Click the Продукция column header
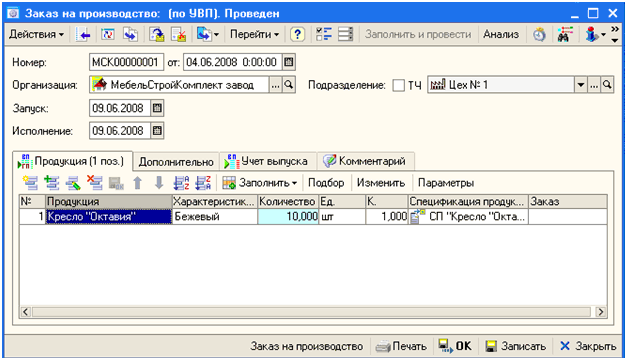This screenshot has height=360, width=627. tap(109, 202)
